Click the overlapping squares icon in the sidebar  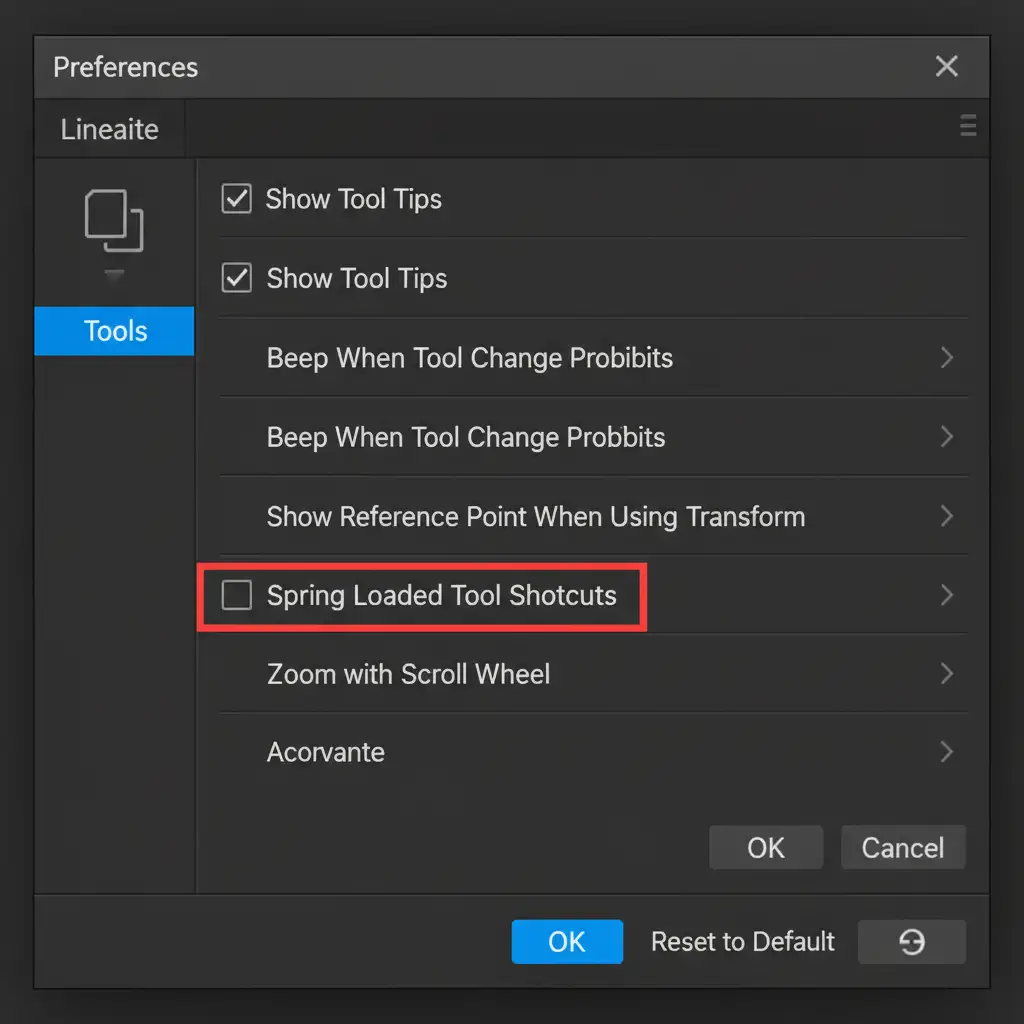(x=114, y=220)
